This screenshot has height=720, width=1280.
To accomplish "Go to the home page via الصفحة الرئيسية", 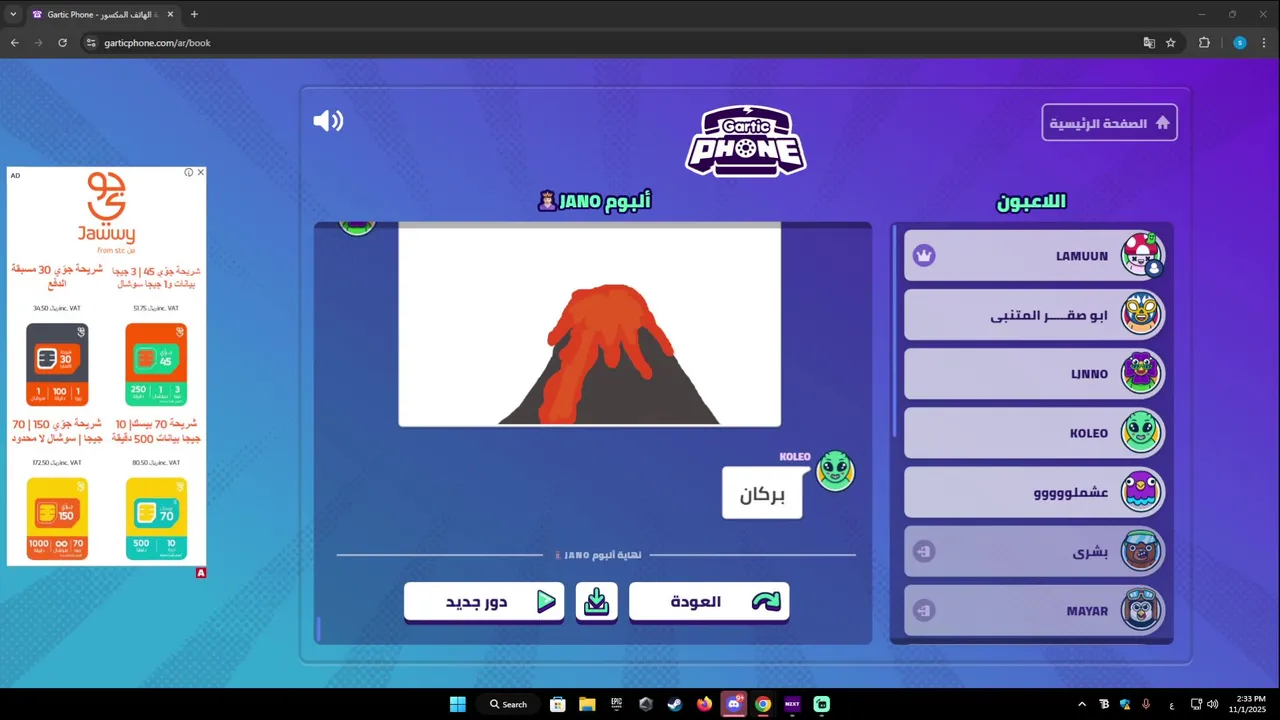I will (1109, 123).
